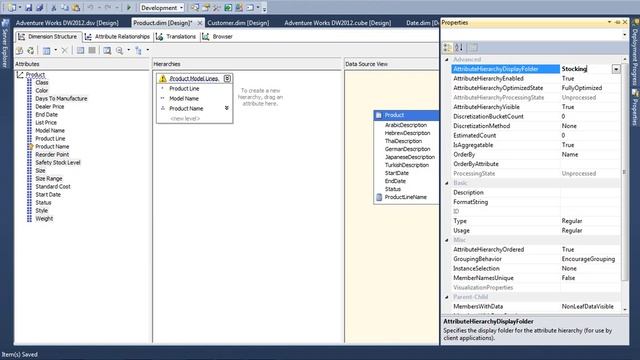Select the Dealer Price attribute
The image size is (640, 360).
coord(49,107)
